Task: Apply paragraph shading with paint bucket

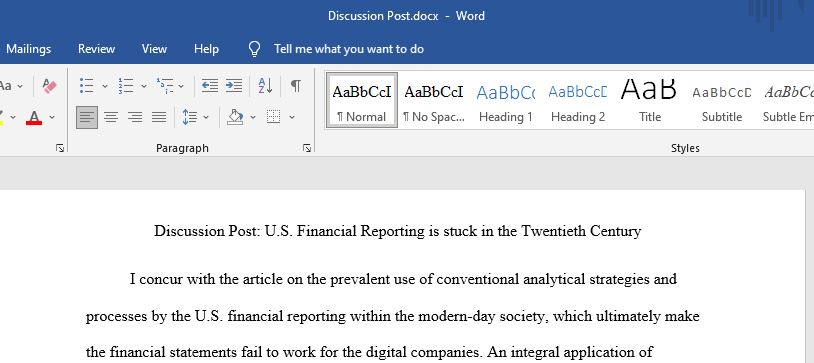Action: point(235,117)
